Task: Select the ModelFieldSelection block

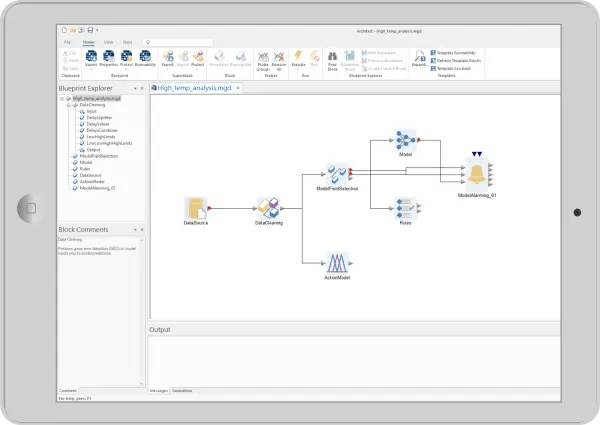Action: pyautogui.click(x=337, y=174)
